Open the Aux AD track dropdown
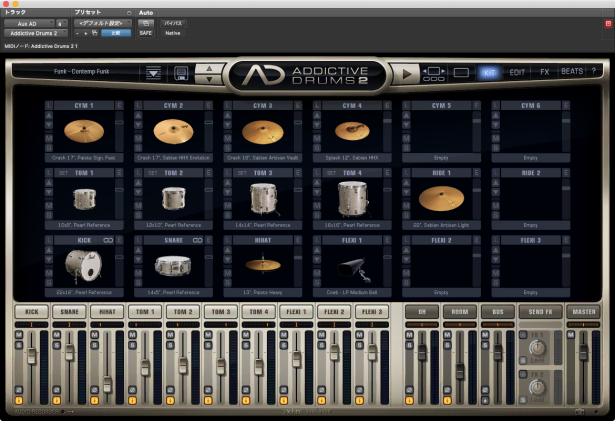 (29, 24)
